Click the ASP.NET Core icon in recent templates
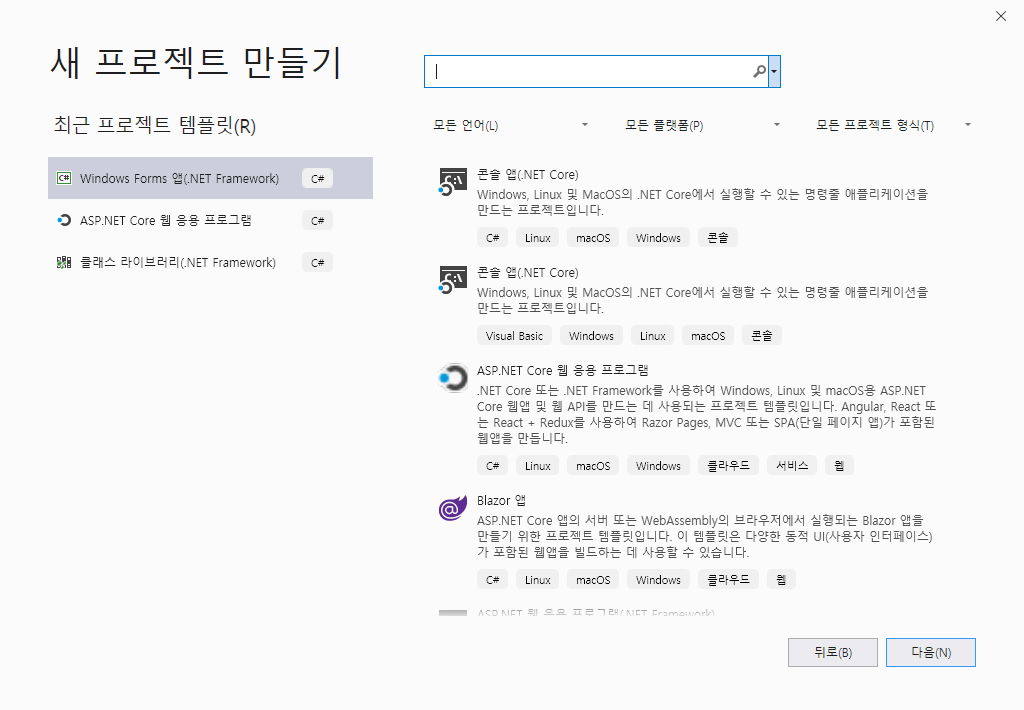The width and height of the screenshot is (1024, 710). (64, 220)
